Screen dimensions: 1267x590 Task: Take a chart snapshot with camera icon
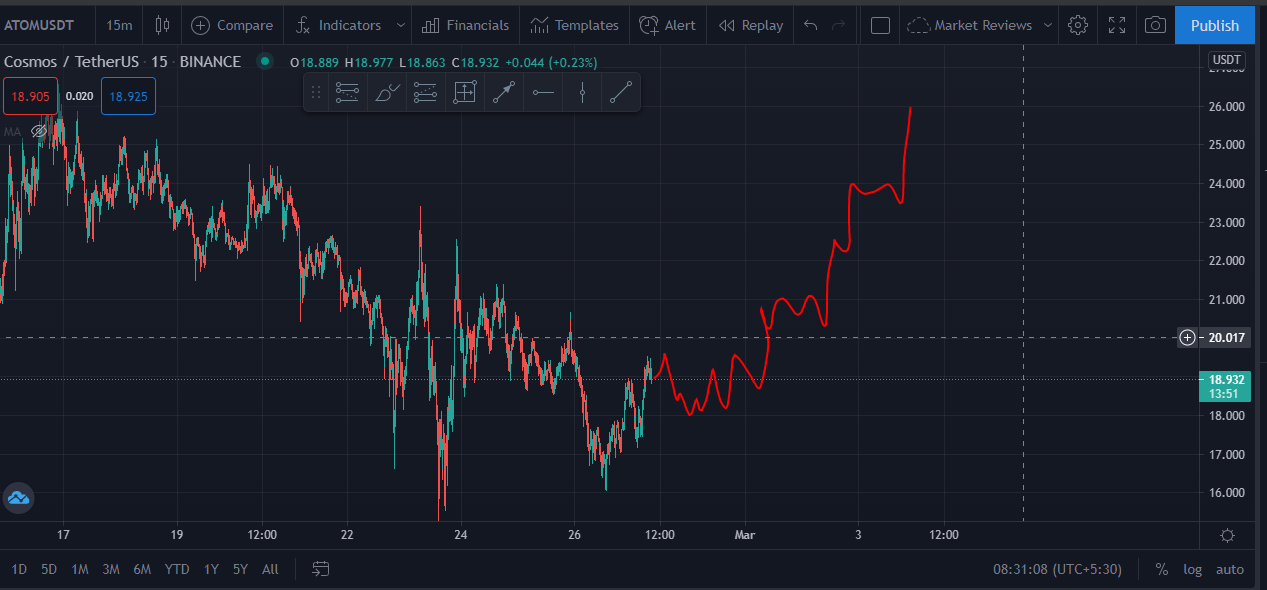click(1155, 25)
